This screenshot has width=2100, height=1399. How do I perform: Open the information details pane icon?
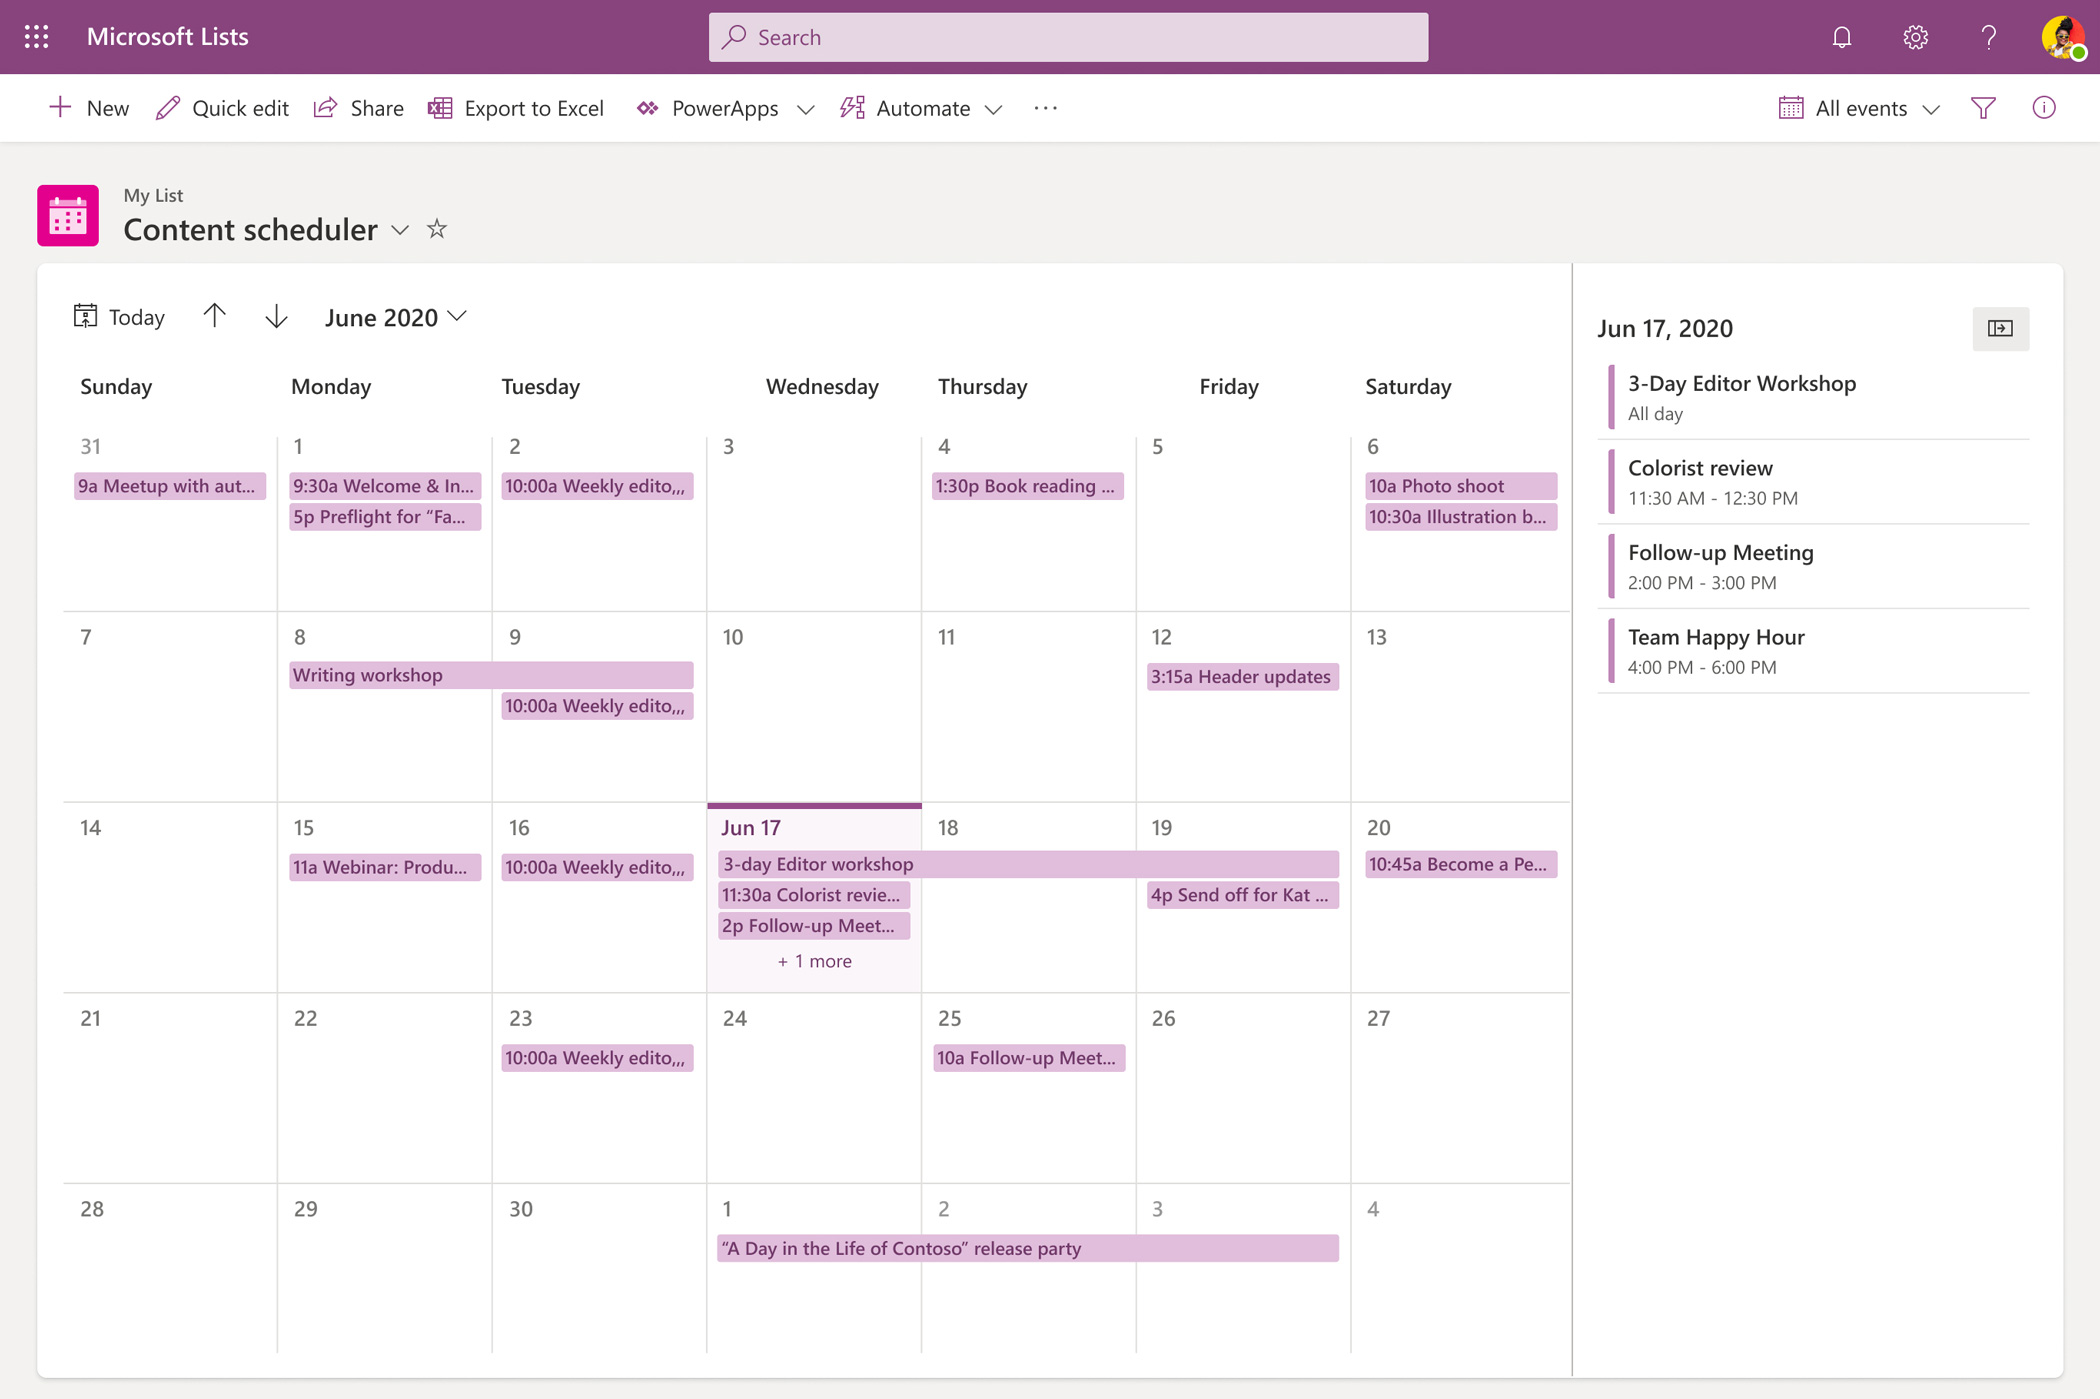pyautogui.click(x=2043, y=108)
